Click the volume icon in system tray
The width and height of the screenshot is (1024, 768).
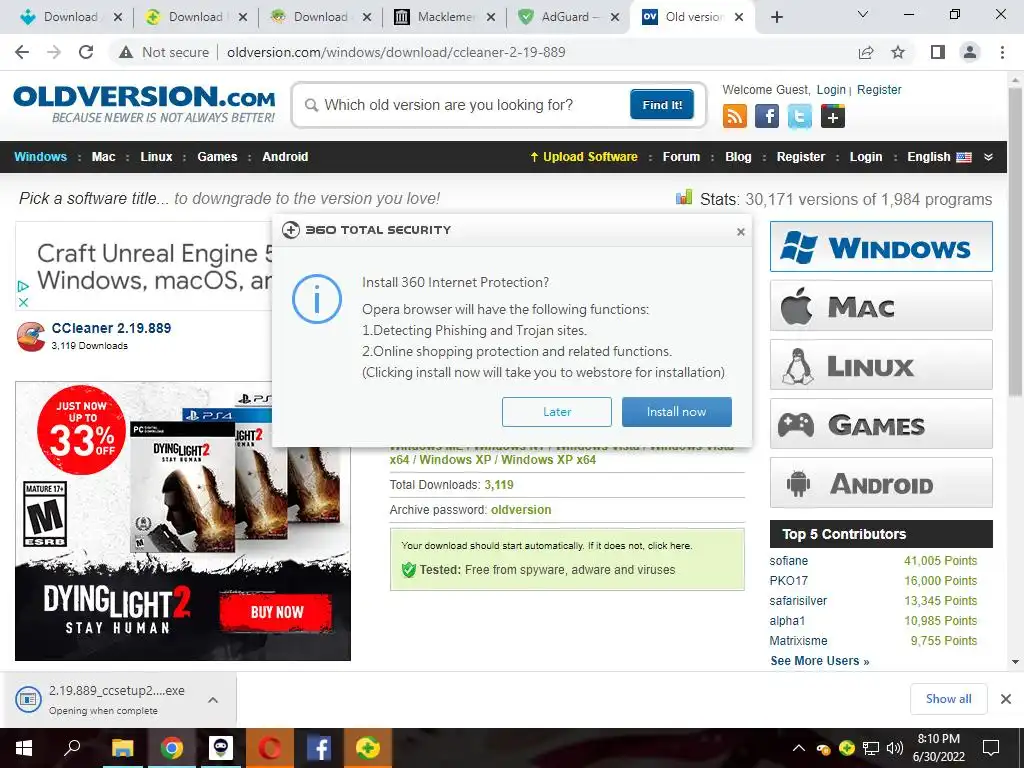tap(894, 748)
